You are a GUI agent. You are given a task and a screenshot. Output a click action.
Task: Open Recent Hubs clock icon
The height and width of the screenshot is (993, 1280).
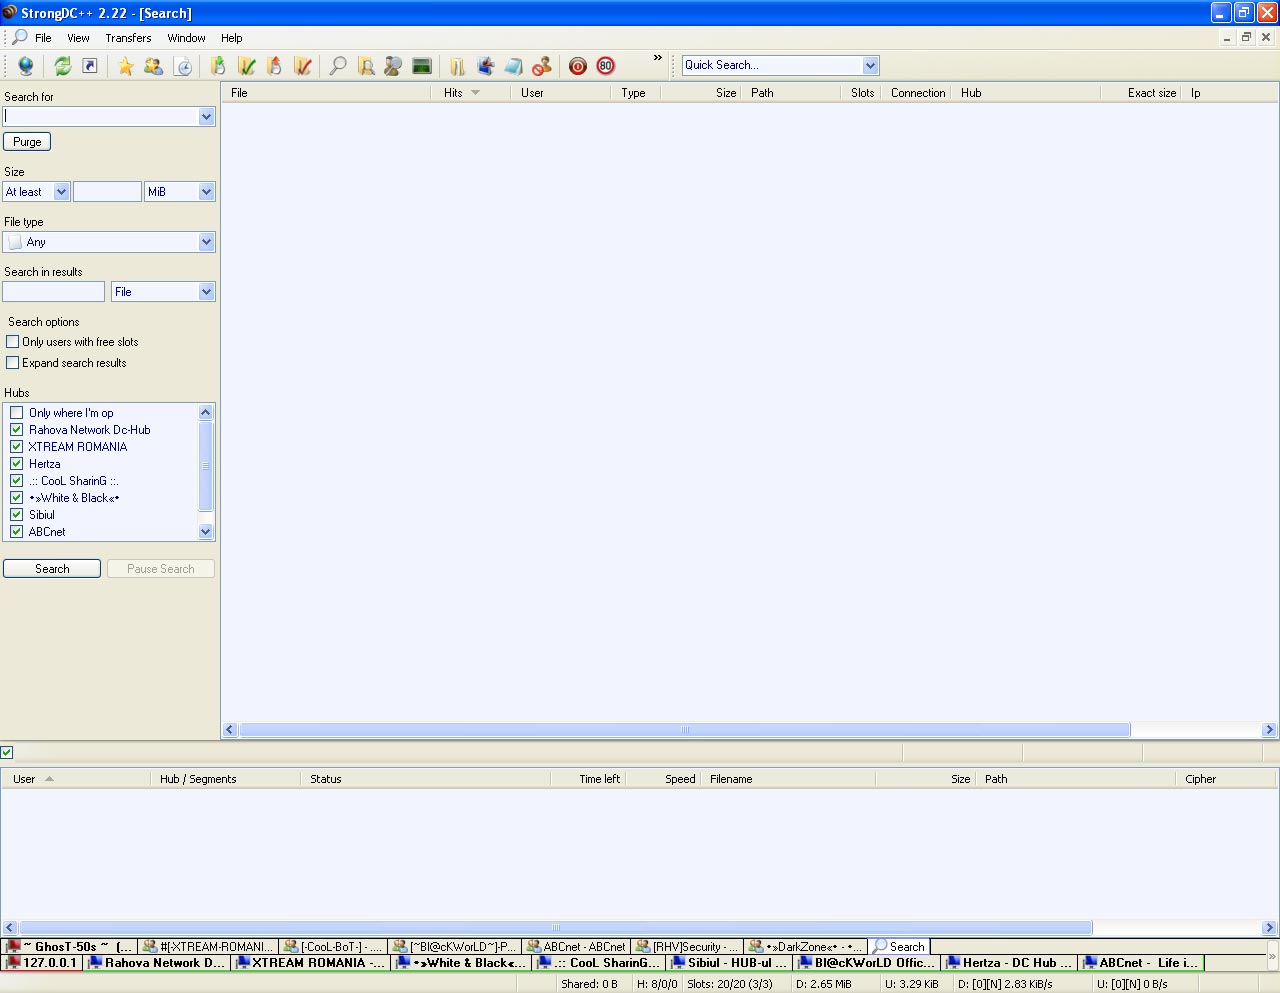click(183, 66)
